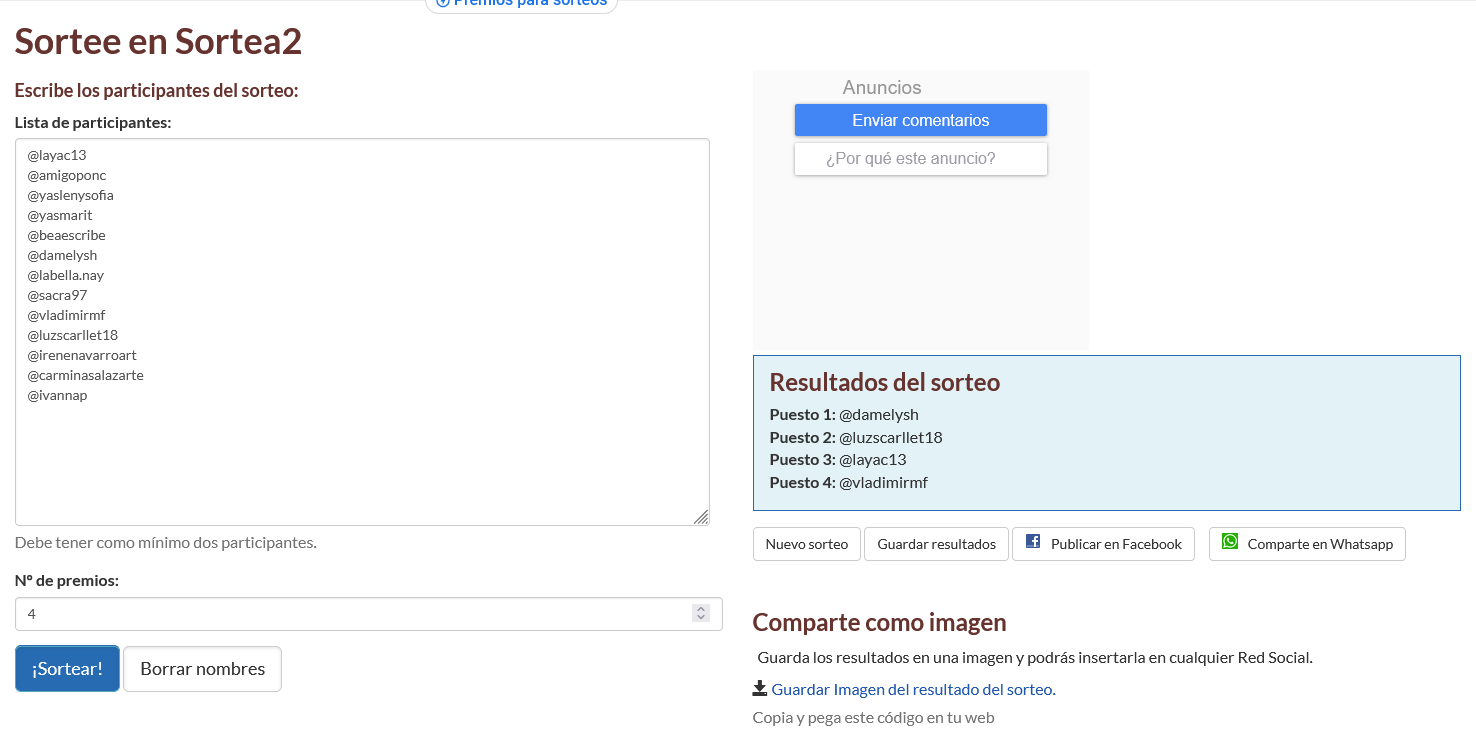Screen dimensions: 1476x738
Task: Click the Copia y pega este código text
Action: pyautogui.click(x=874, y=717)
